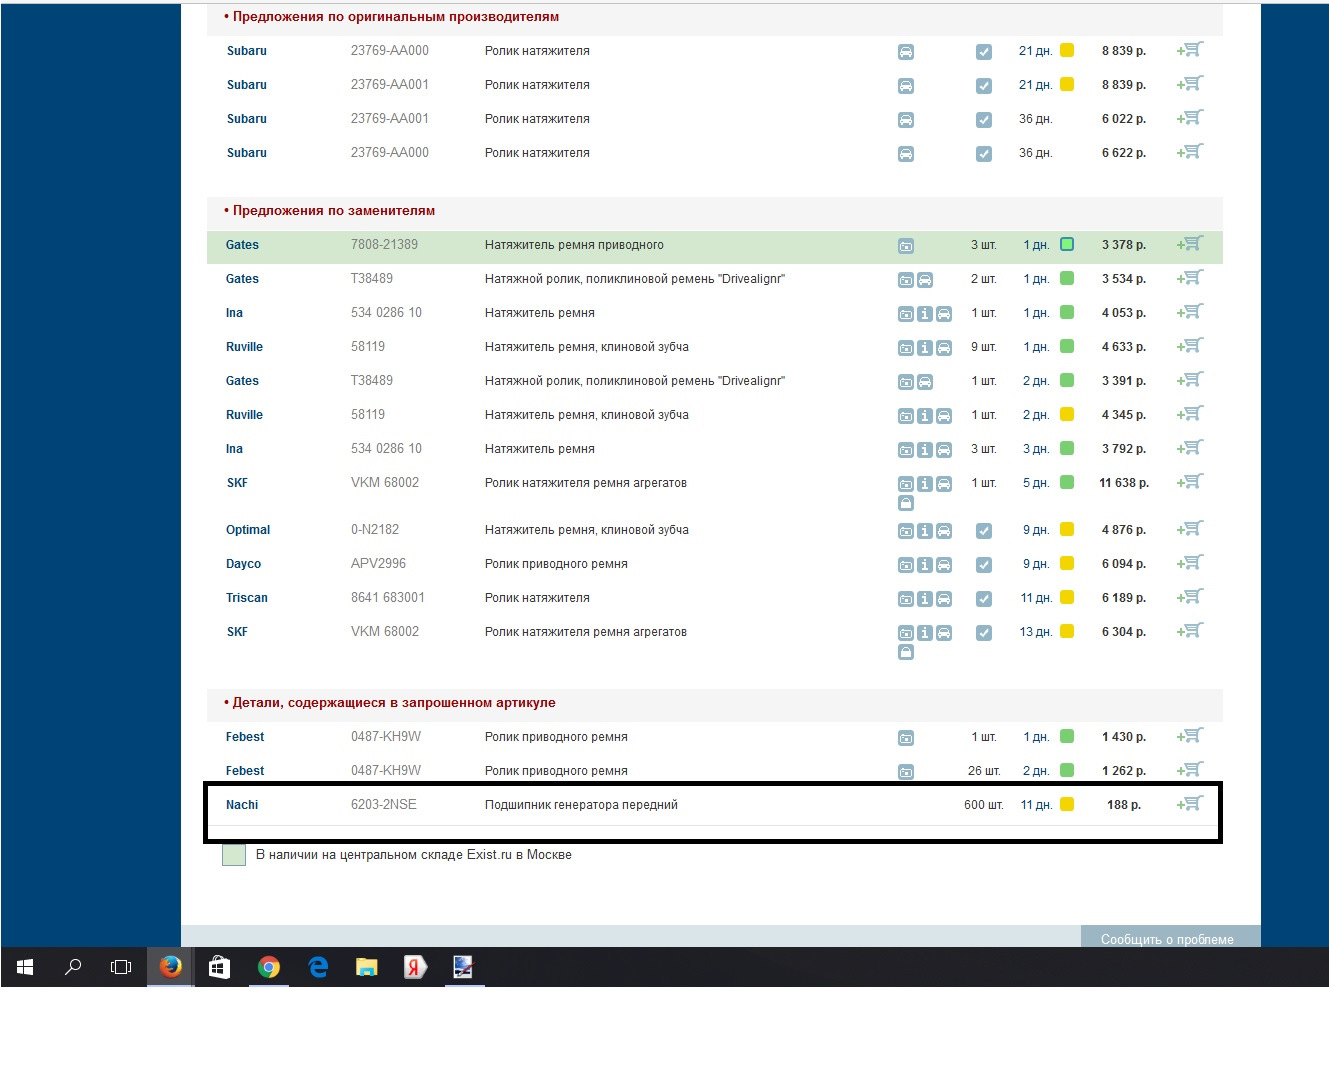The height and width of the screenshot is (1080, 1329).
Task: Click 'Сообщить о проблеме' button
Action: (1167, 939)
